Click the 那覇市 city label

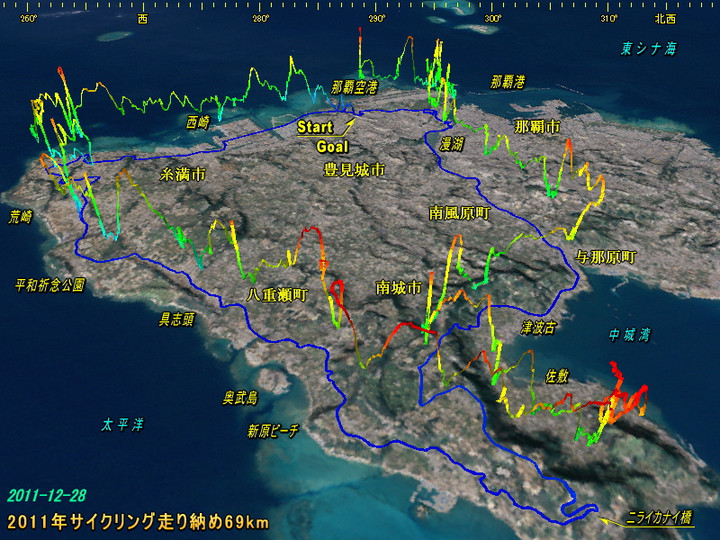(537, 126)
